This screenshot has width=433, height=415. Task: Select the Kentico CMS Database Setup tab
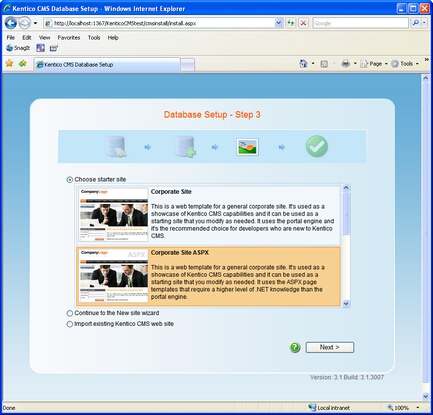tap(107, 65)
